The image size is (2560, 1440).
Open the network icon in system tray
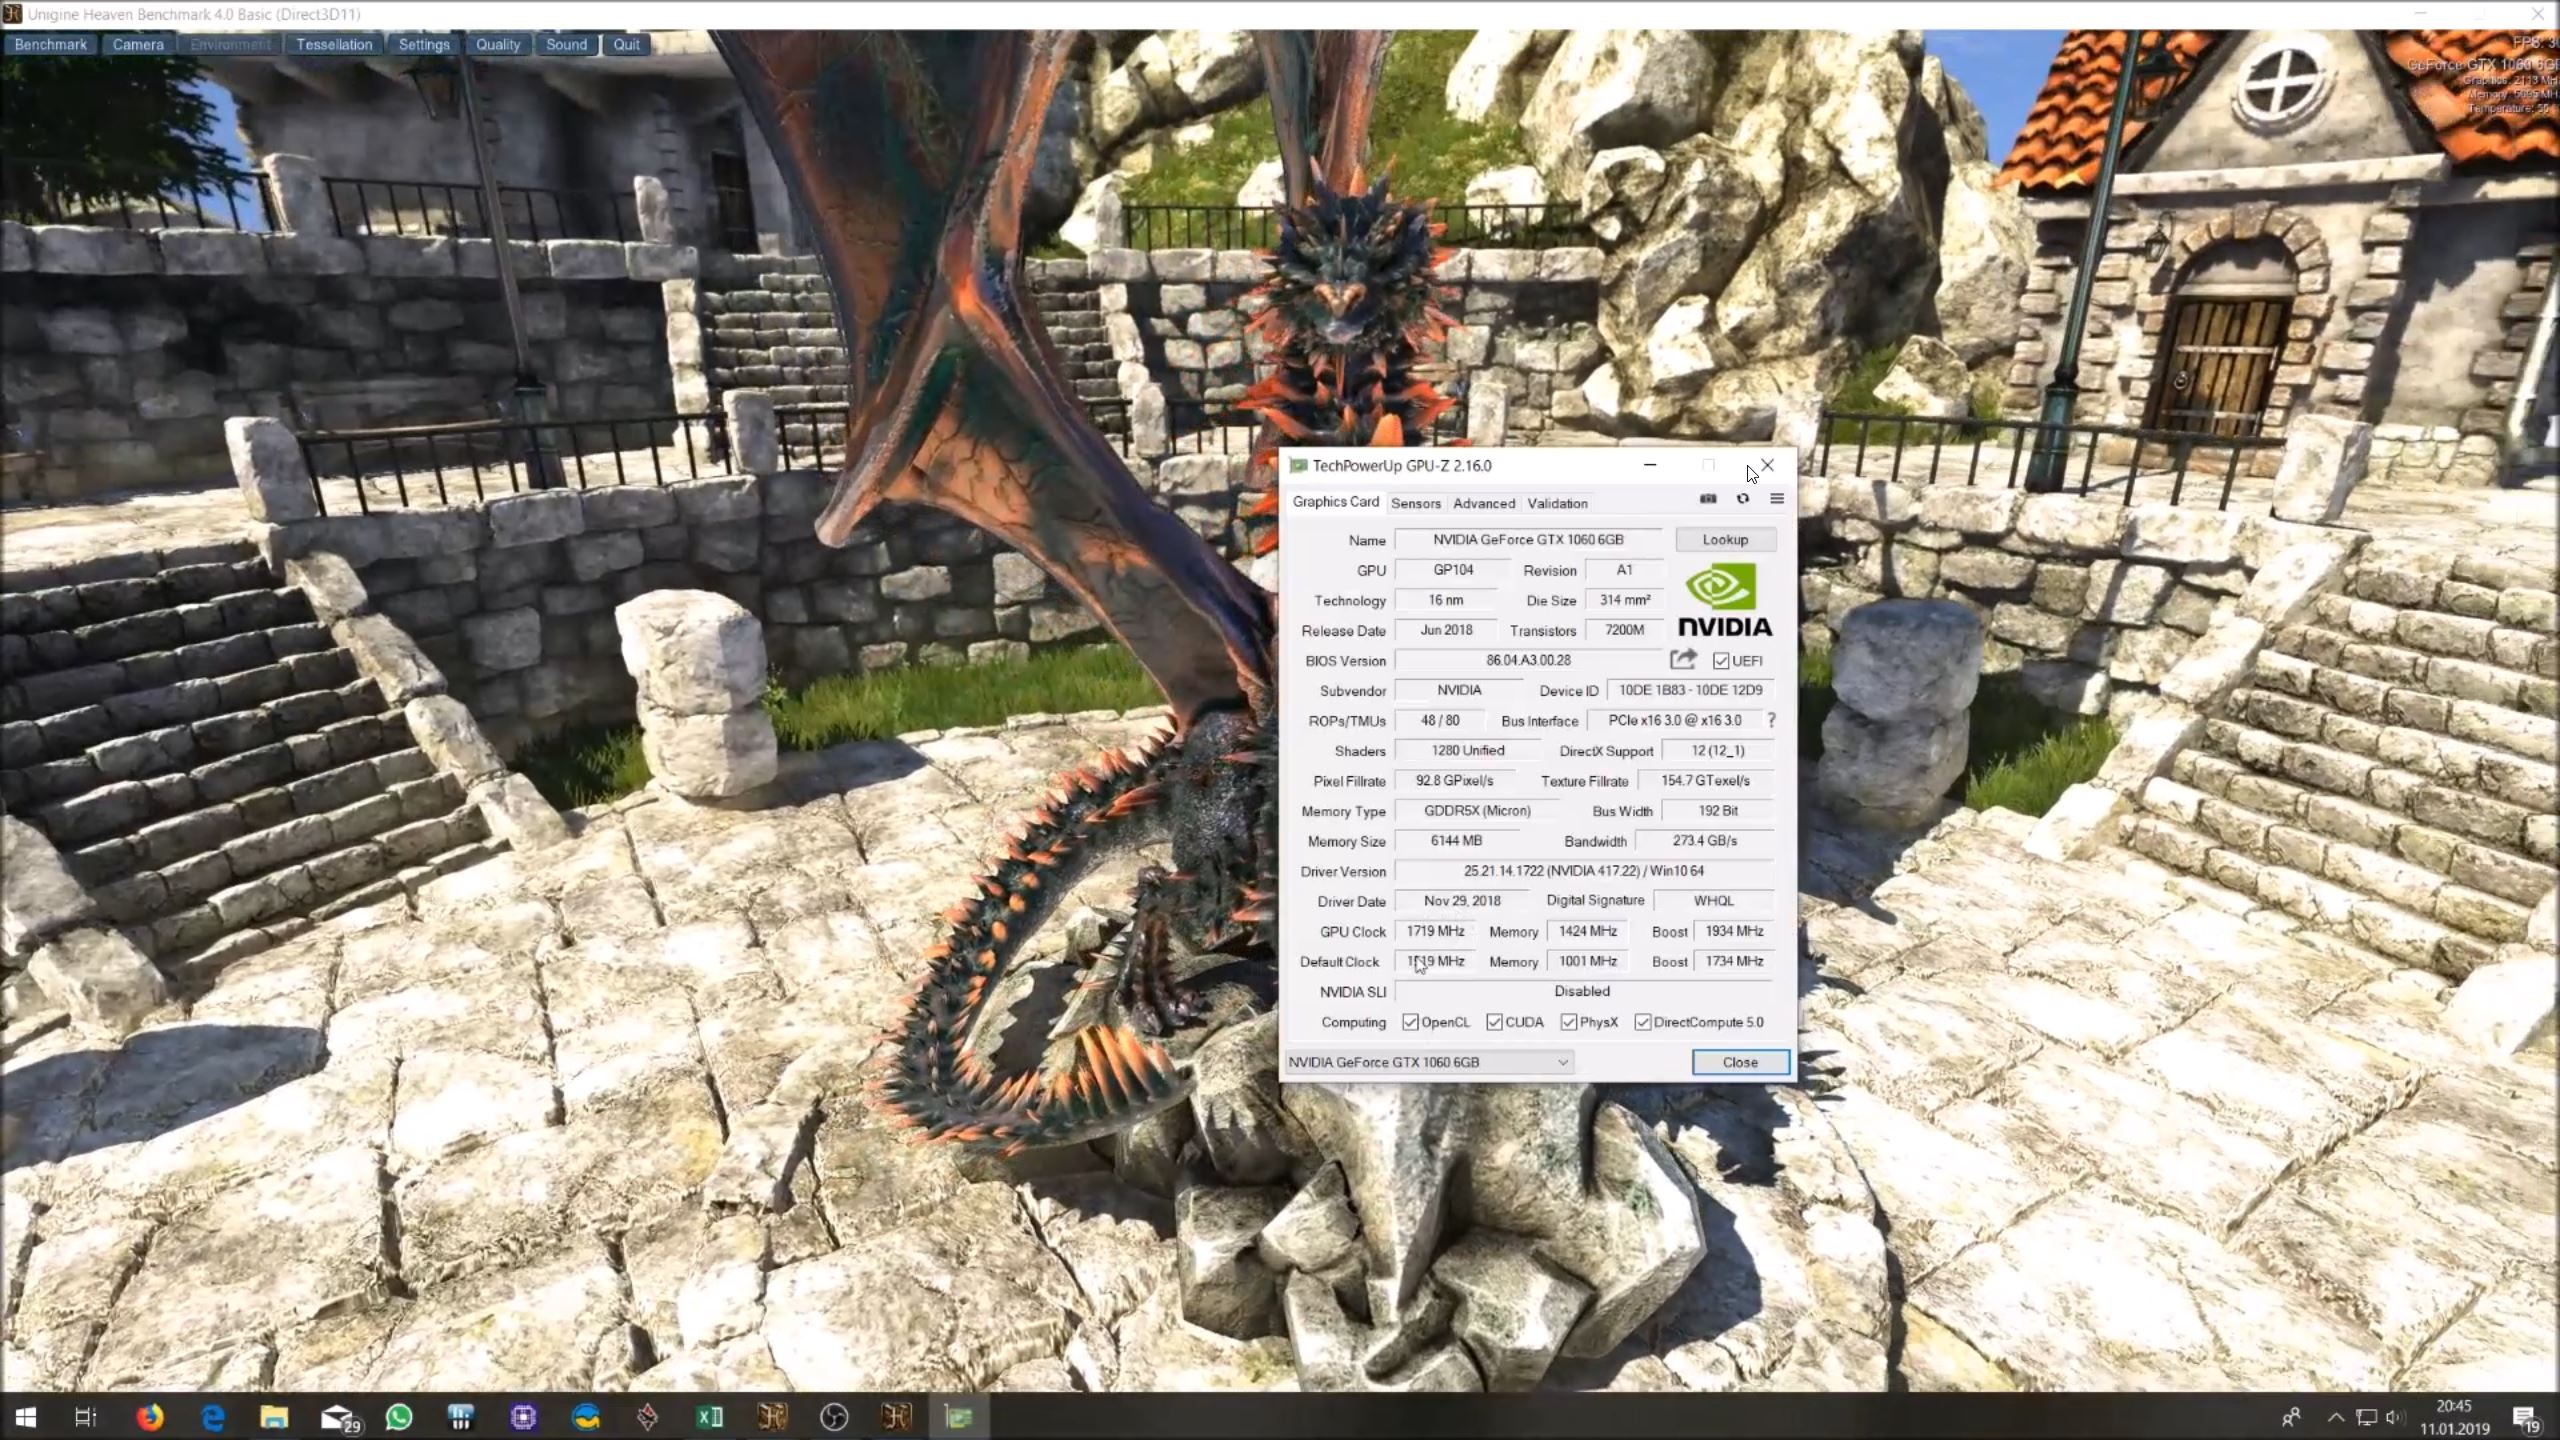(x=2366, y=1417)
